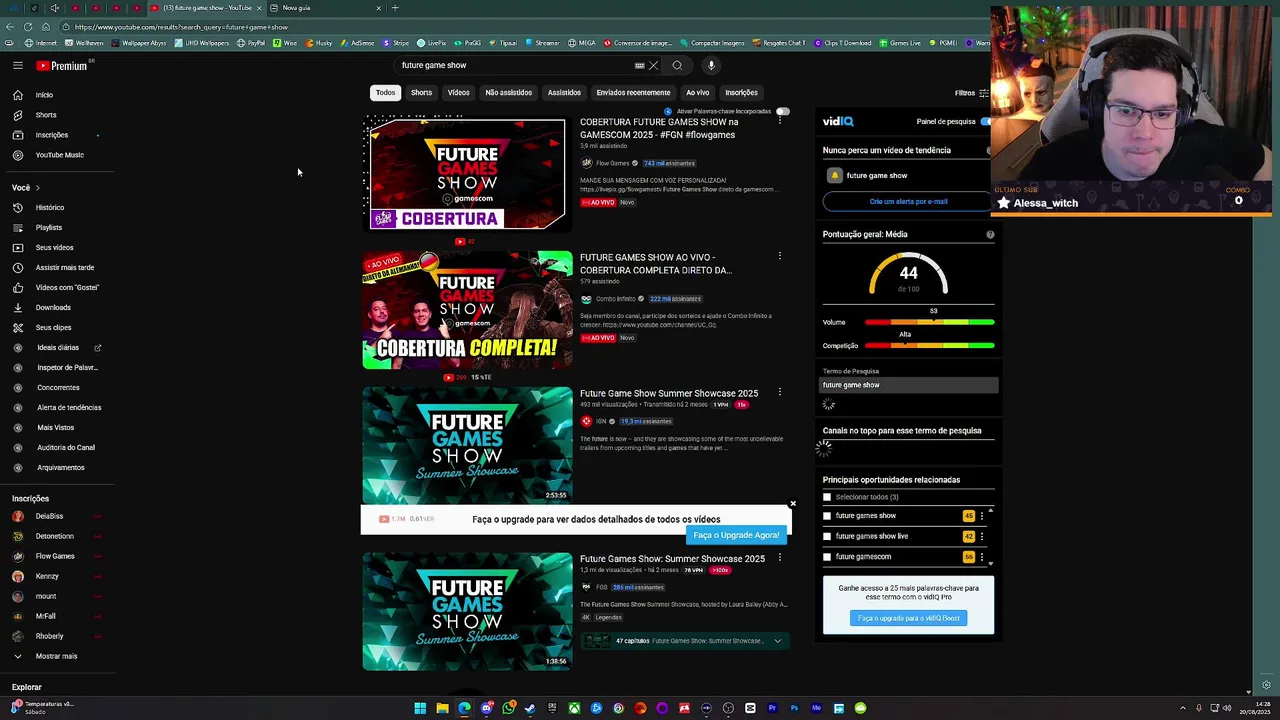1280x720 pixels.
Task: Click the Volume score bar
Action: [x=929, y=323]
